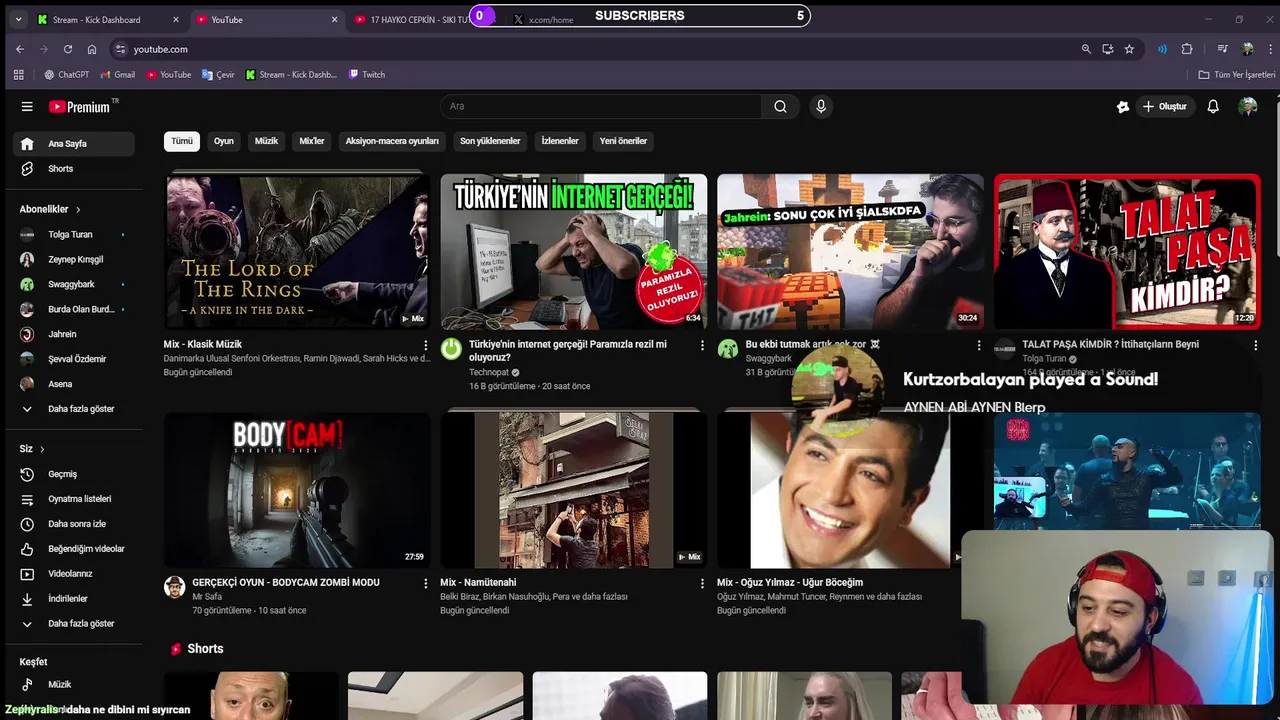Select the Mix'ler filter chip
The image size is (1280, 720).
coord(312,141)
